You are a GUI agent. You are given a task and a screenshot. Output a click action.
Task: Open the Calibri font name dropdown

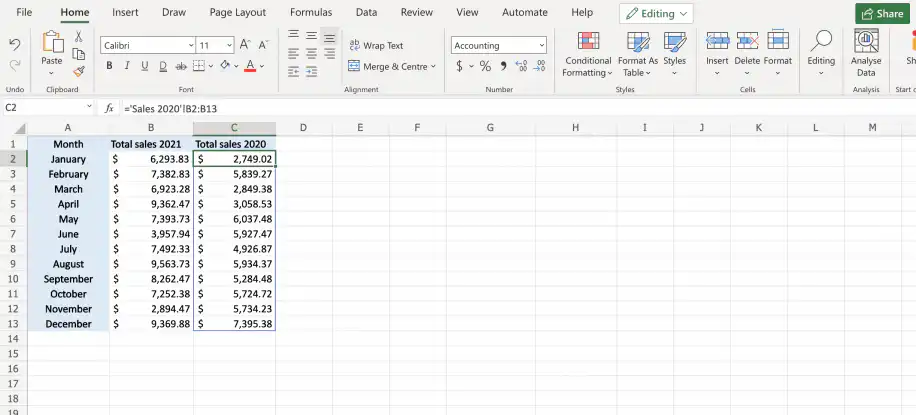191,45
